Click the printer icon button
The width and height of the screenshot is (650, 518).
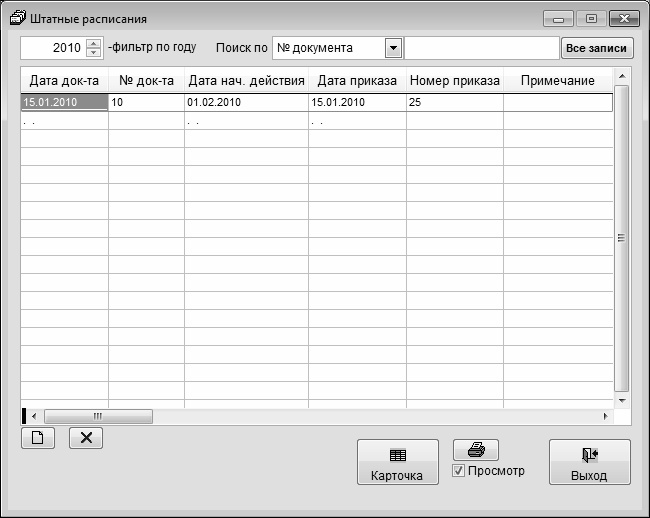pos(476,450)
